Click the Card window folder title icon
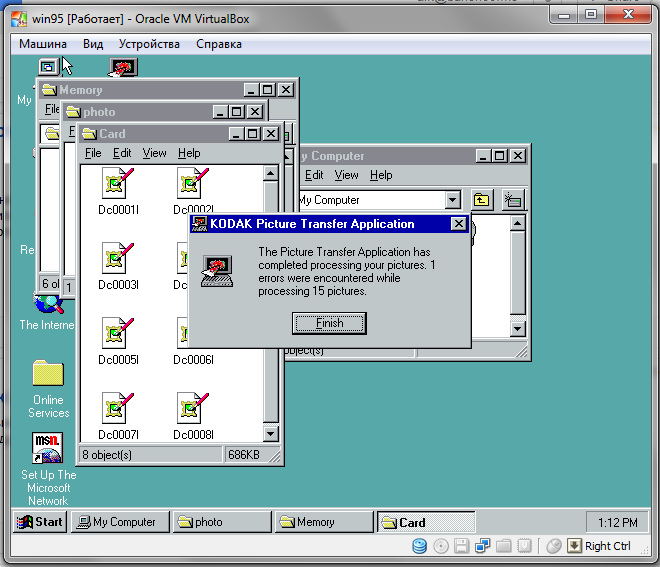Image resolution: width=660 pixels, height=567 pixels. (x=89, y=134)
